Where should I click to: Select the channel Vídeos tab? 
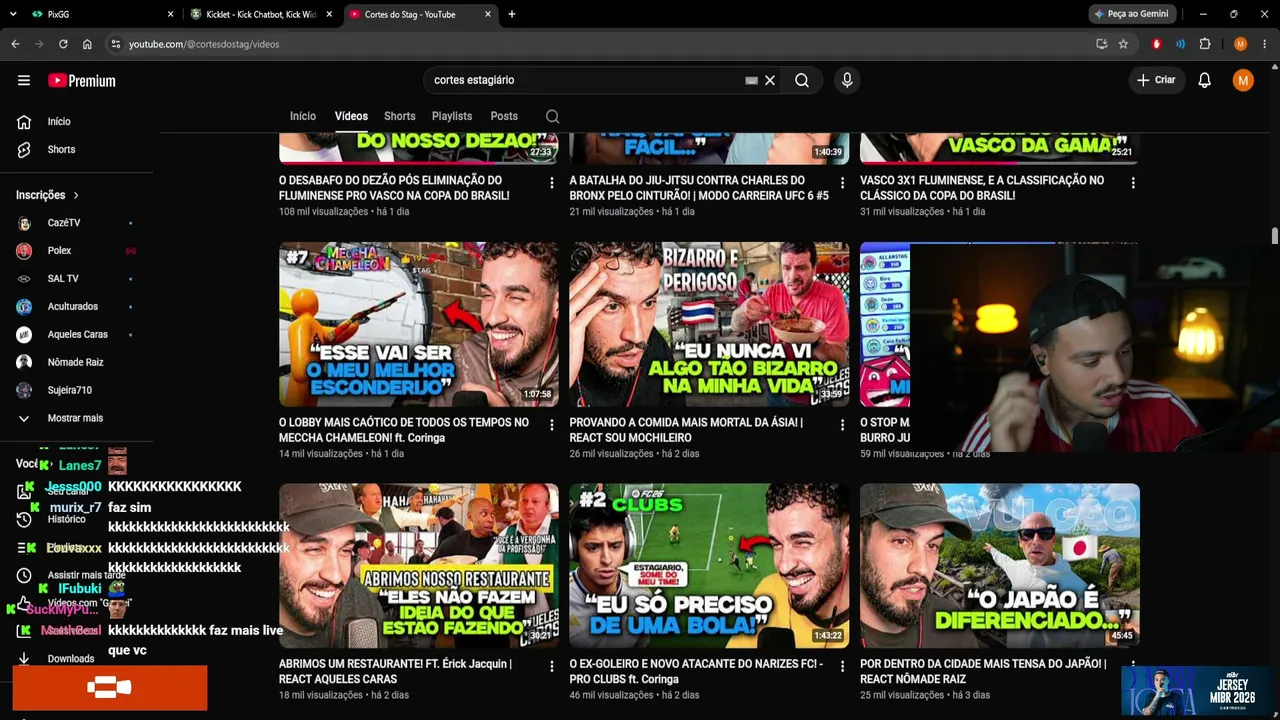(351, 116)
